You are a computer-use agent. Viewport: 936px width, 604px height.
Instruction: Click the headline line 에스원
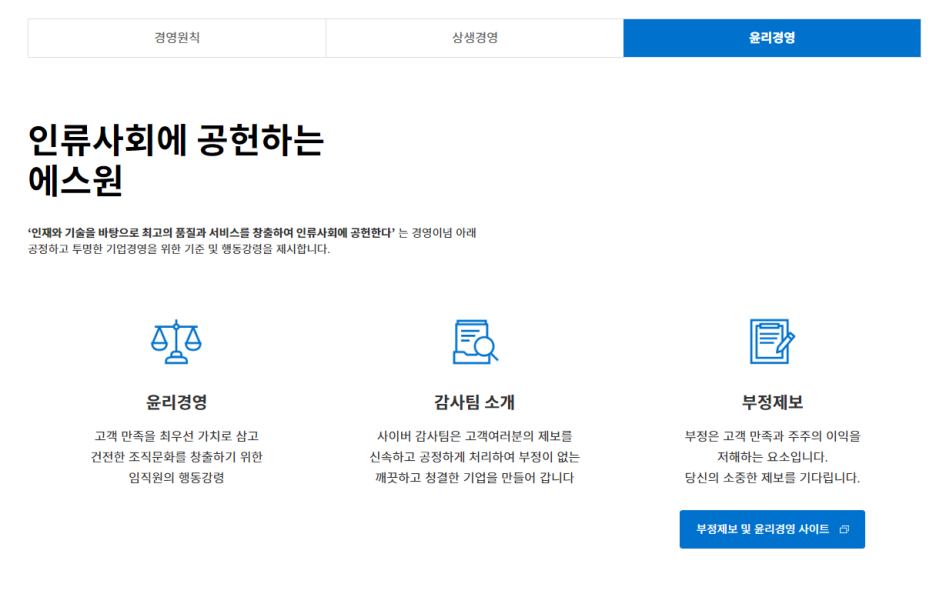point(76,180)
